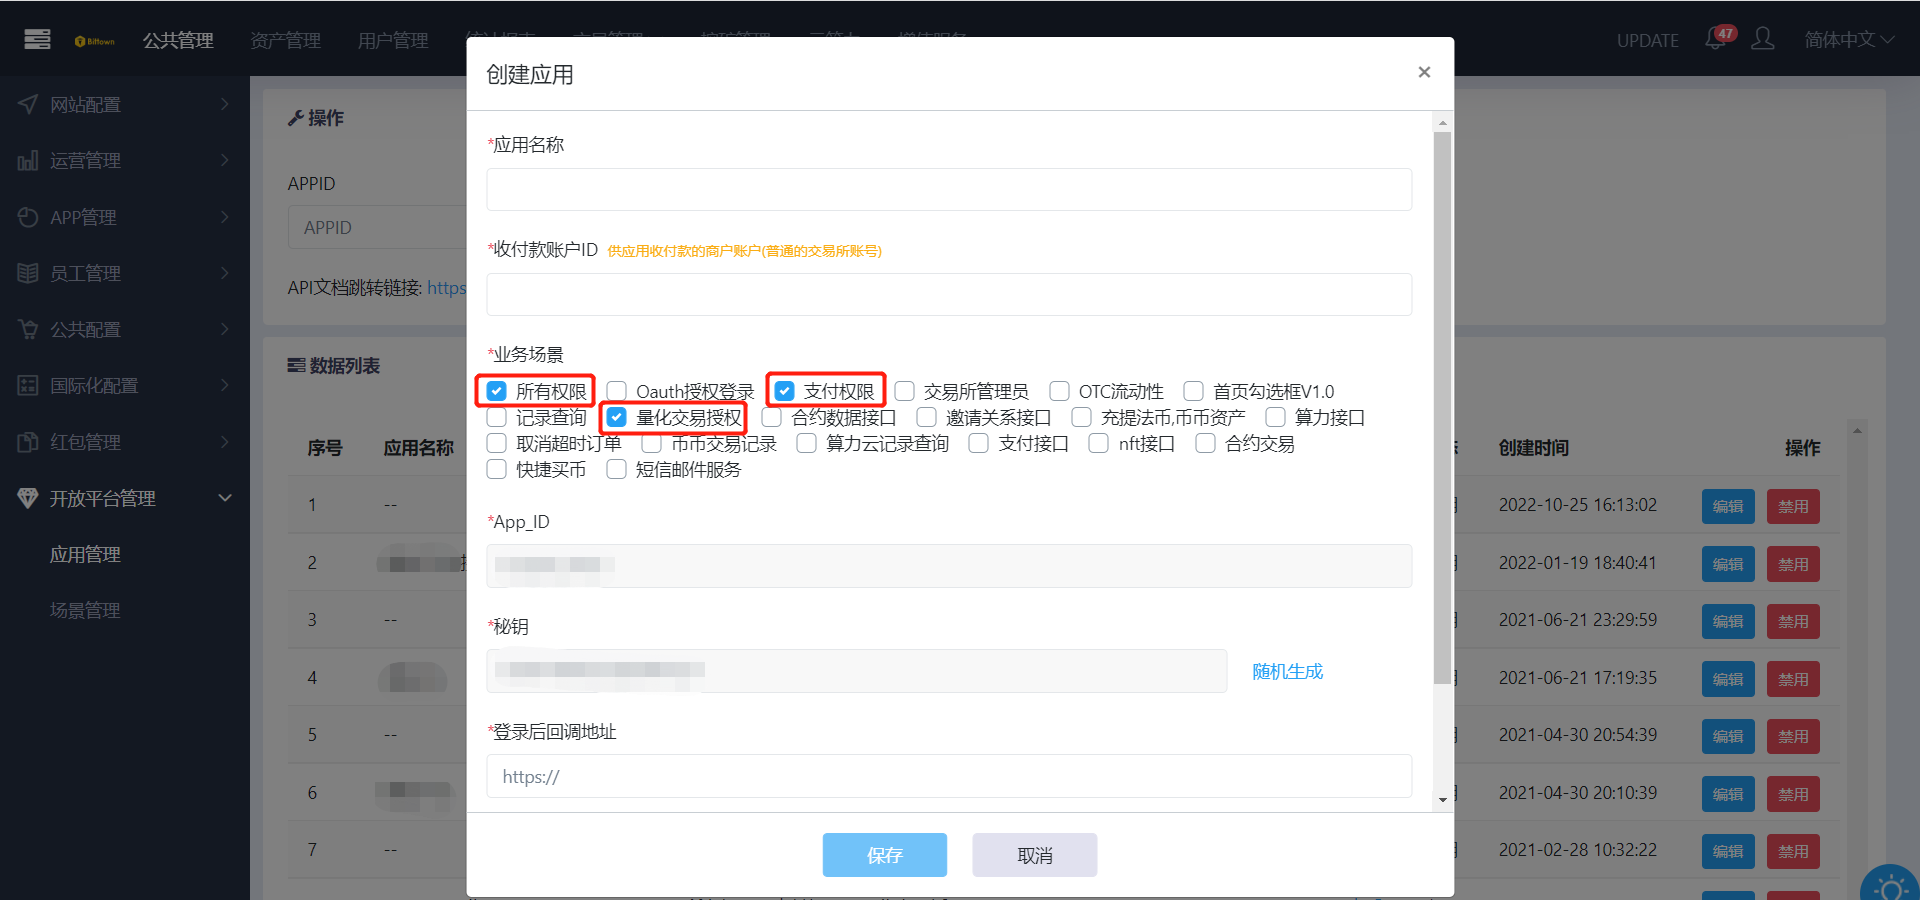Click the 公共配置 cart icon

28,329
